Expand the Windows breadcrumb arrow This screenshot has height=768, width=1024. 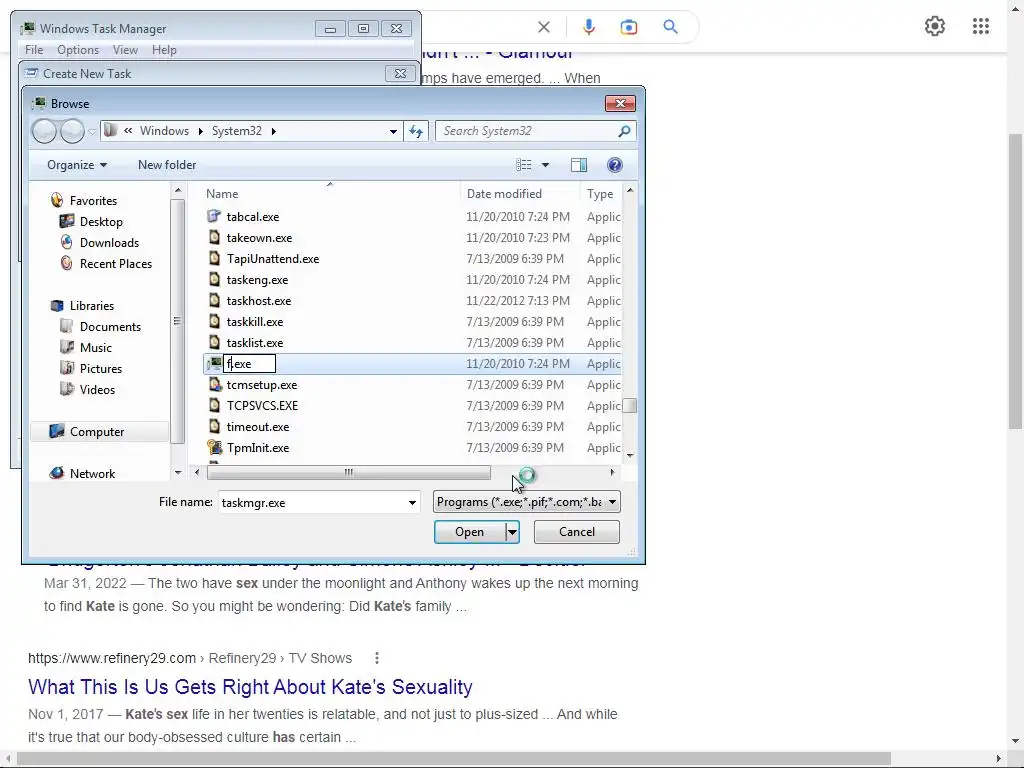tap(200, 131)
